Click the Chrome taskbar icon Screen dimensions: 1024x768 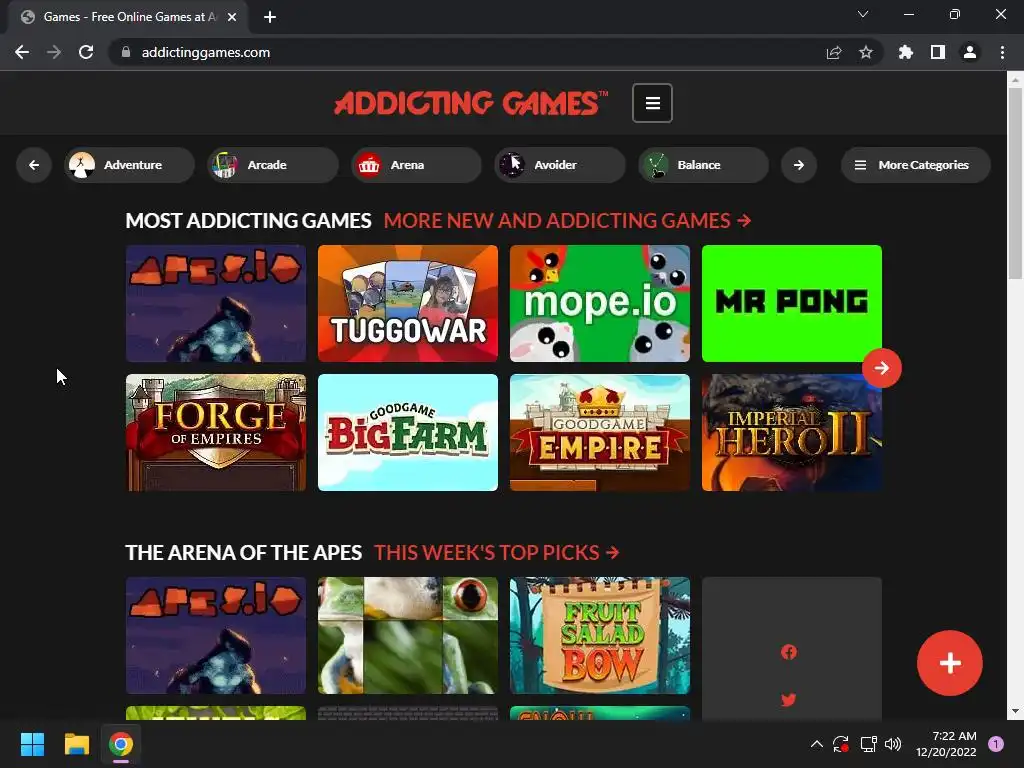click(x=121, y=744)
